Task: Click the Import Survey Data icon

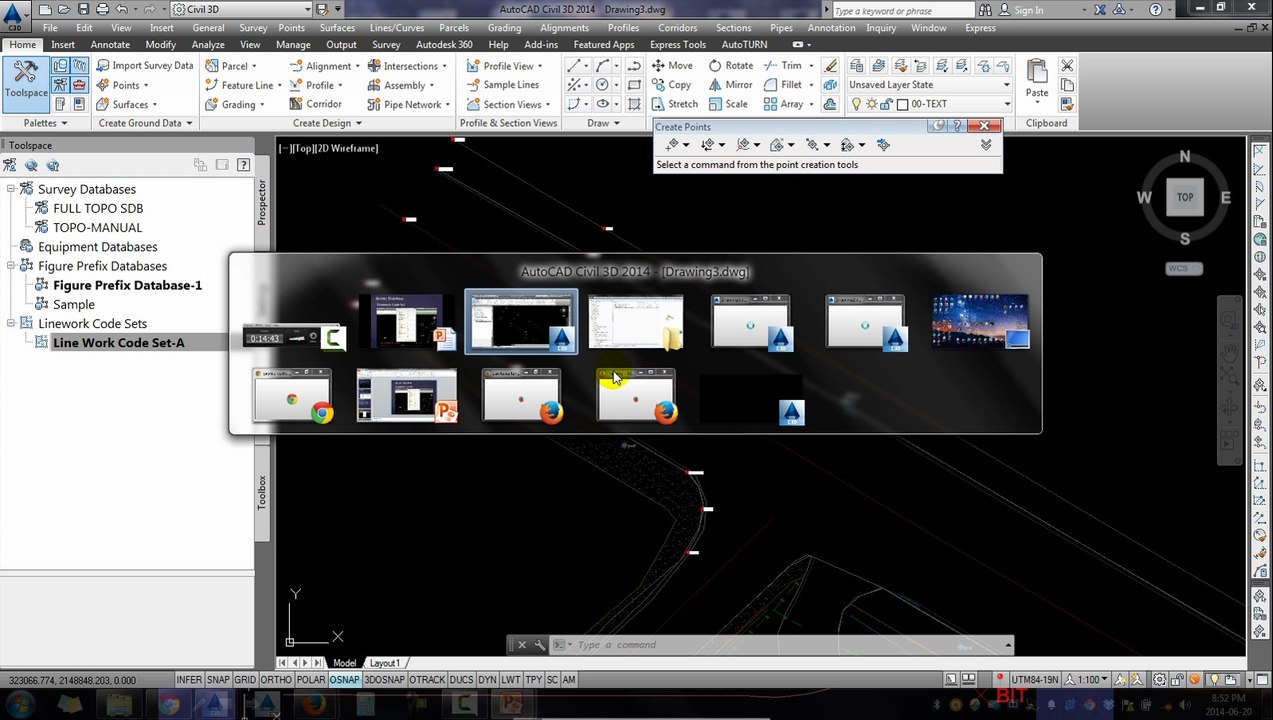Action: click(103, 66)
